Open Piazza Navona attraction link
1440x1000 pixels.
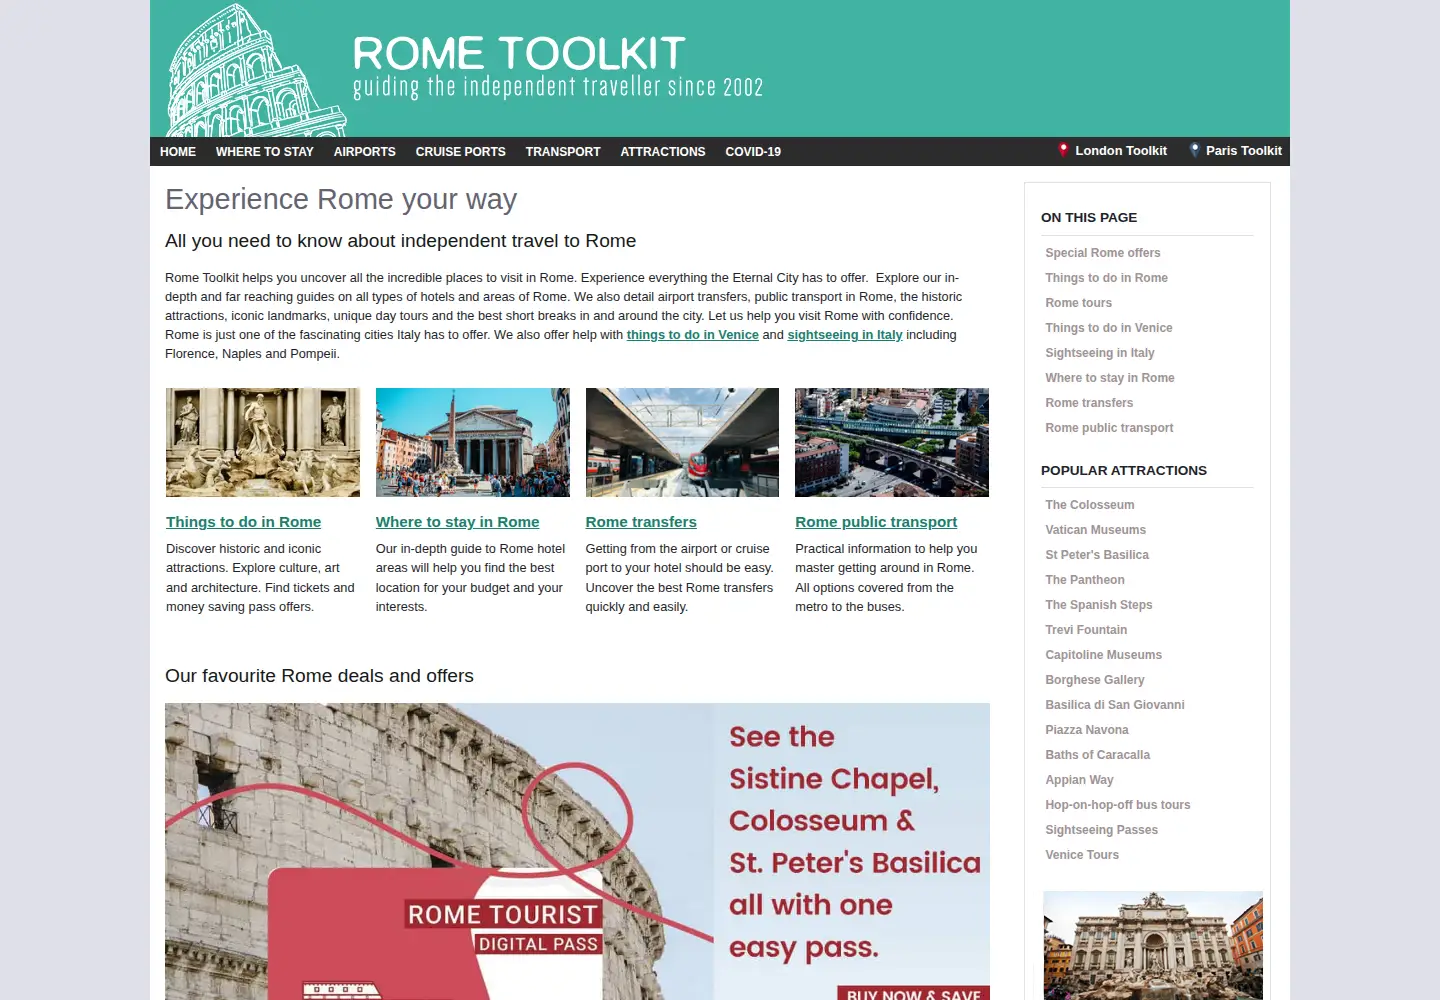coord(1087,730)
